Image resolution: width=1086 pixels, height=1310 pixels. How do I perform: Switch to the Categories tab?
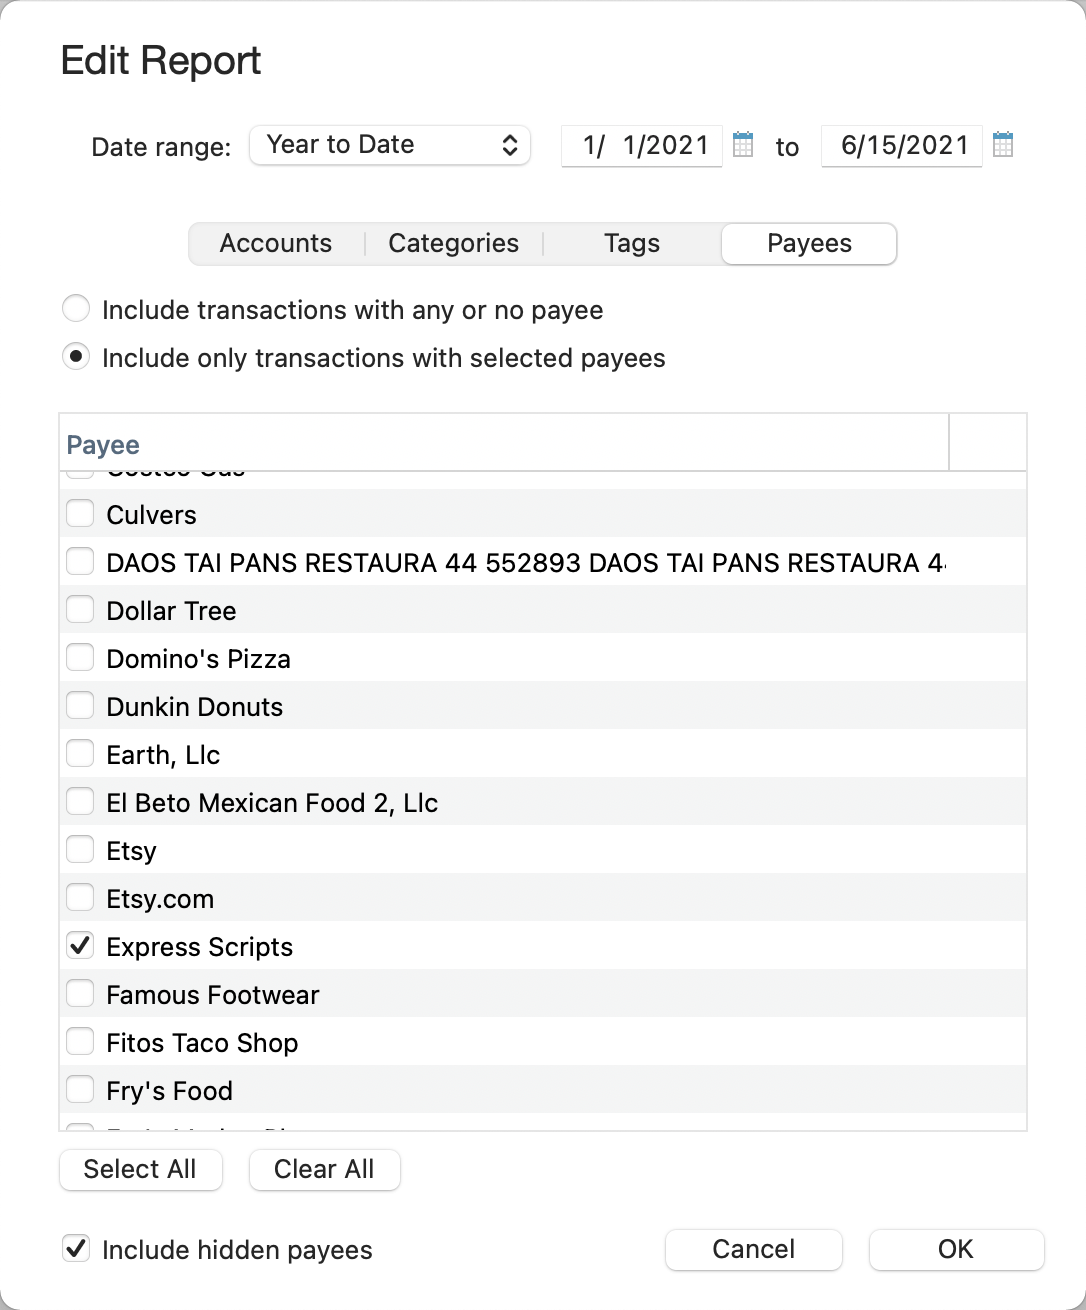[x=453, y=244]
